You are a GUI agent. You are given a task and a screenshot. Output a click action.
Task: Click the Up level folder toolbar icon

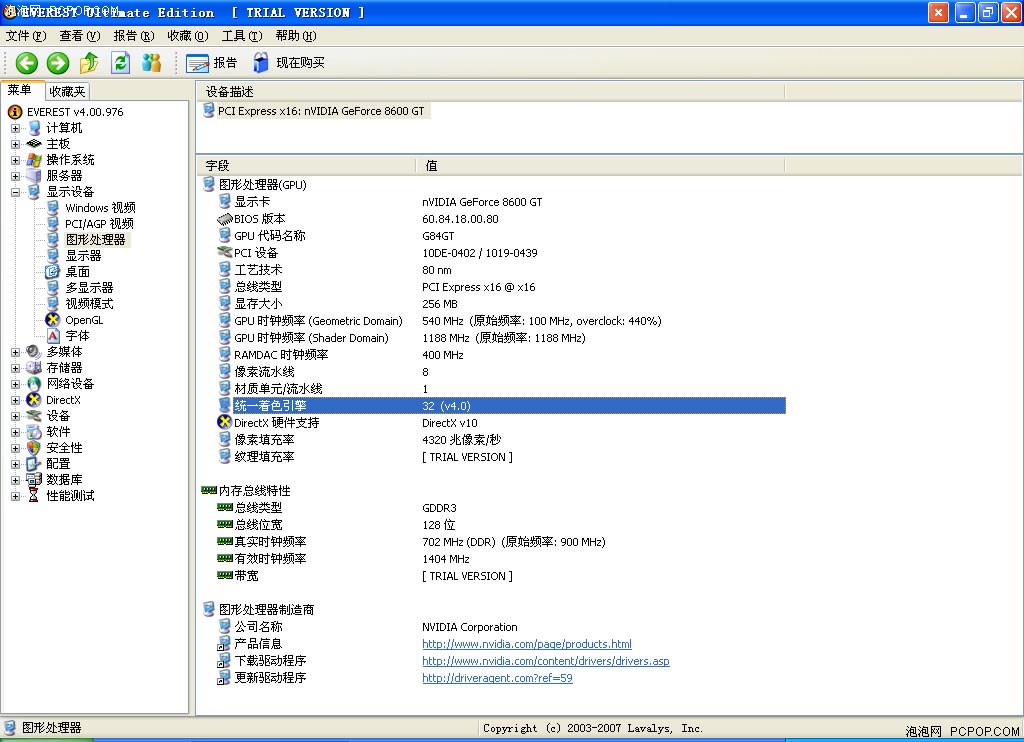point(89,63)
